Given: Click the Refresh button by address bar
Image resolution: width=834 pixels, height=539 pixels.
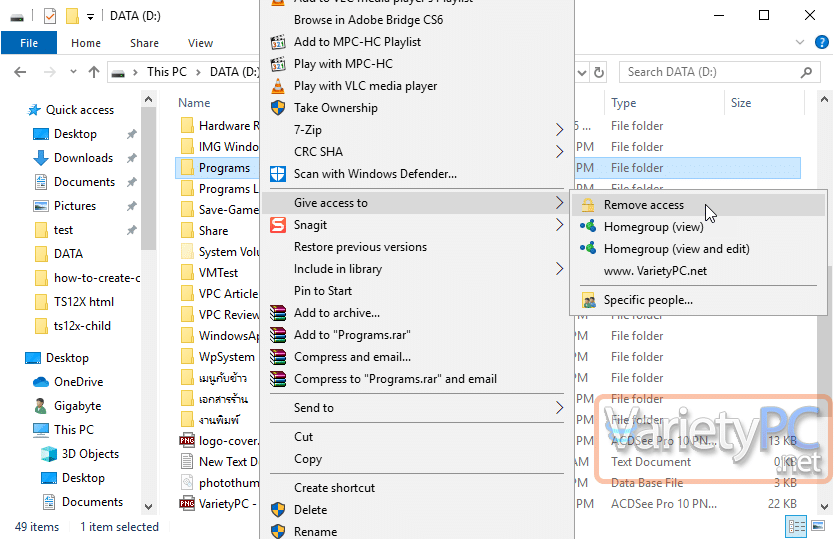Looking at the screenshot, I should pyautogui.click(x=598, y=72).
